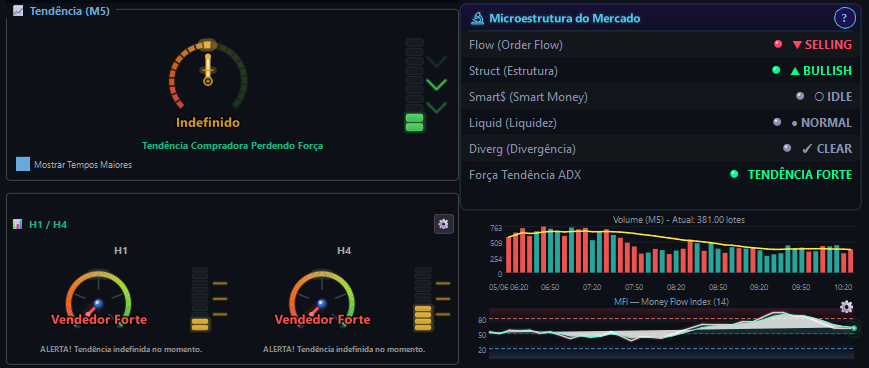Click the Mostrar Tempos Maiores label
The image size is (869, 368).
point(83,165)
